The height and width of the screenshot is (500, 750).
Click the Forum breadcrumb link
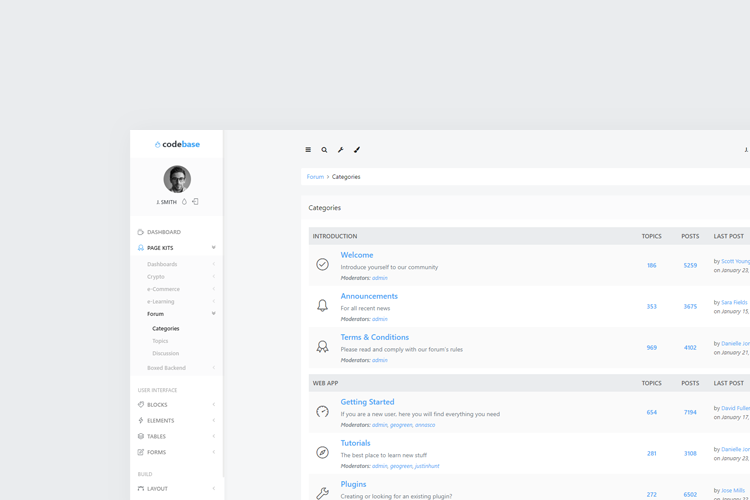coord(315,177)
